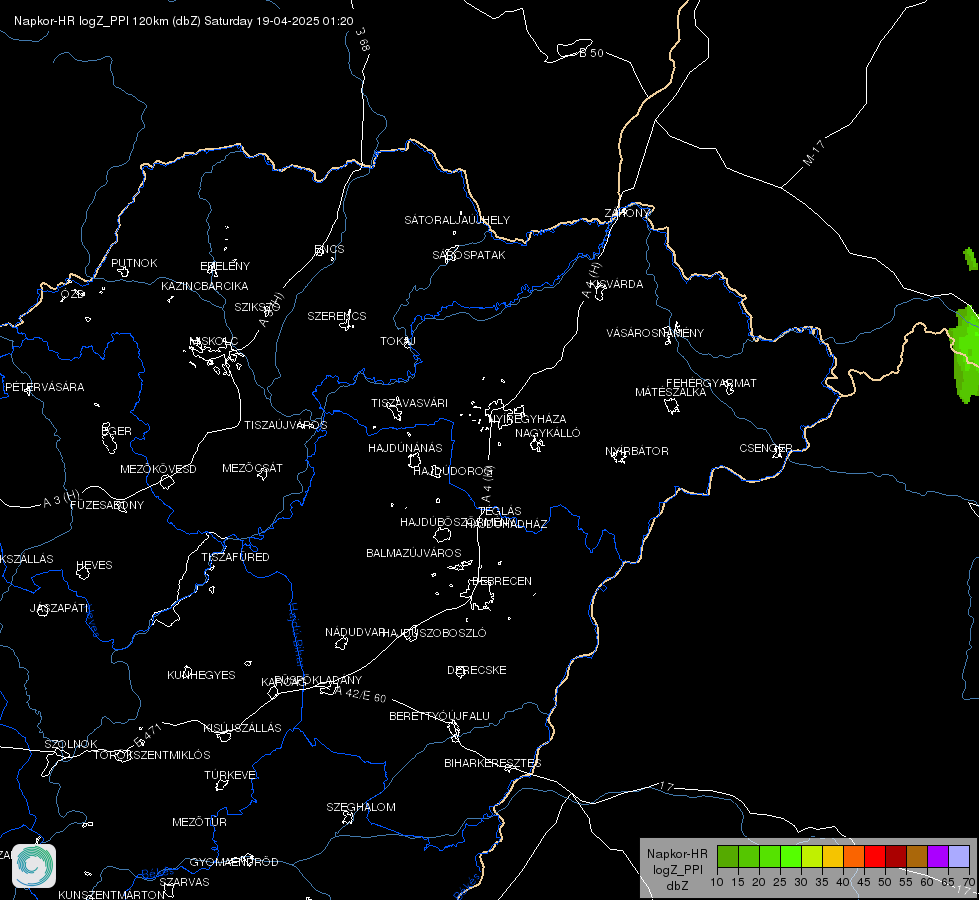This screenshot has height=900, width=979.
Task: Click the MISKOLC city label
Action: (x=214, y=341)
